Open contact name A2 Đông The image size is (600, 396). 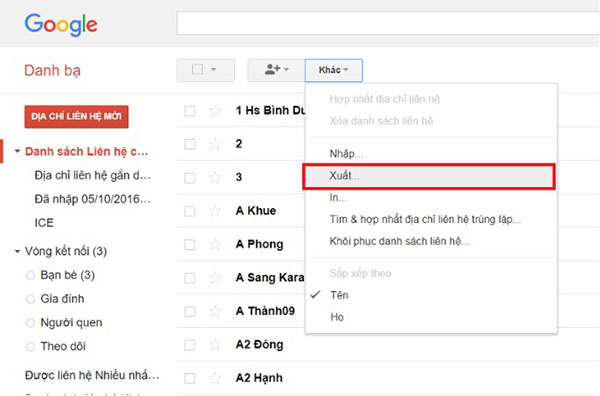[259, 345]
